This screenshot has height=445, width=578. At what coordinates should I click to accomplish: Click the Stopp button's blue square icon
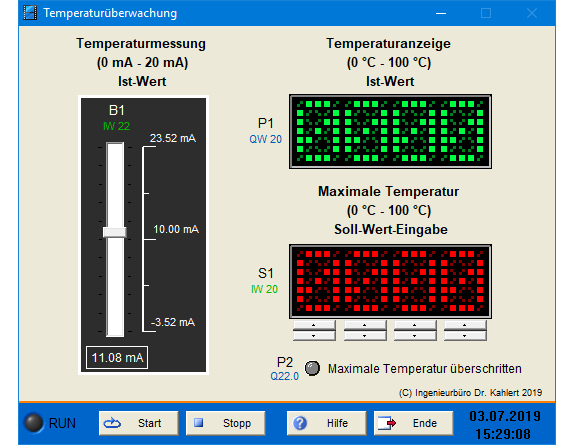pyautogui.click(x=199, y=423)
